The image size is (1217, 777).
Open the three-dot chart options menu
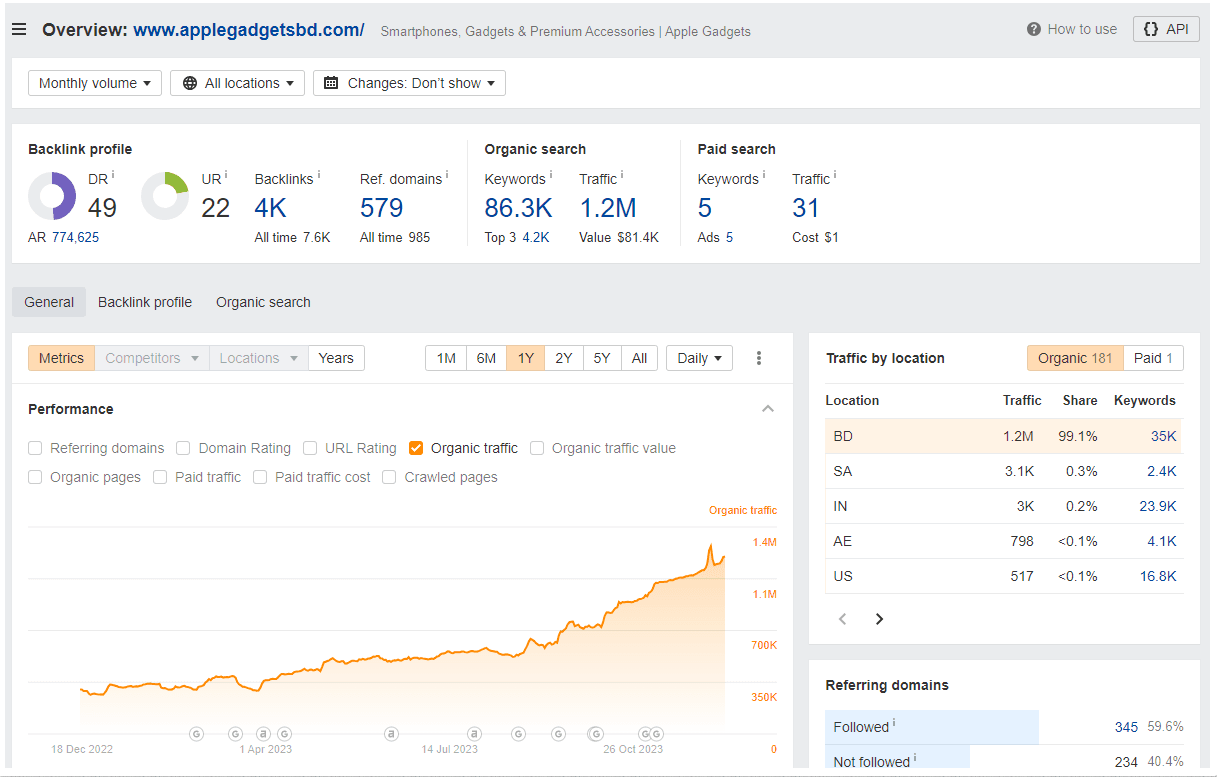click(x=759, y=358)
